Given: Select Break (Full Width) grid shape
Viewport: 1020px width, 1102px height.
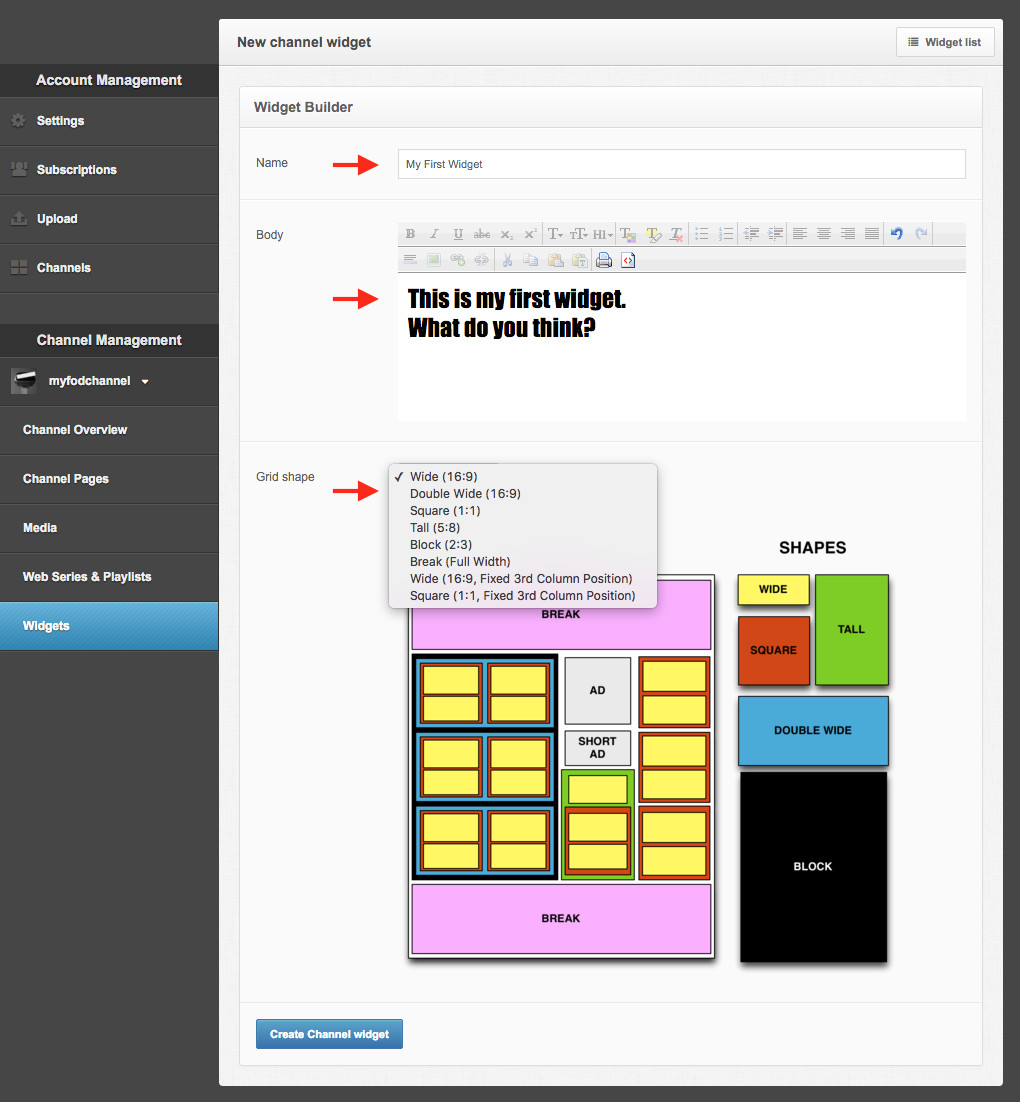Looking at the screenshot, I should 523,562.
